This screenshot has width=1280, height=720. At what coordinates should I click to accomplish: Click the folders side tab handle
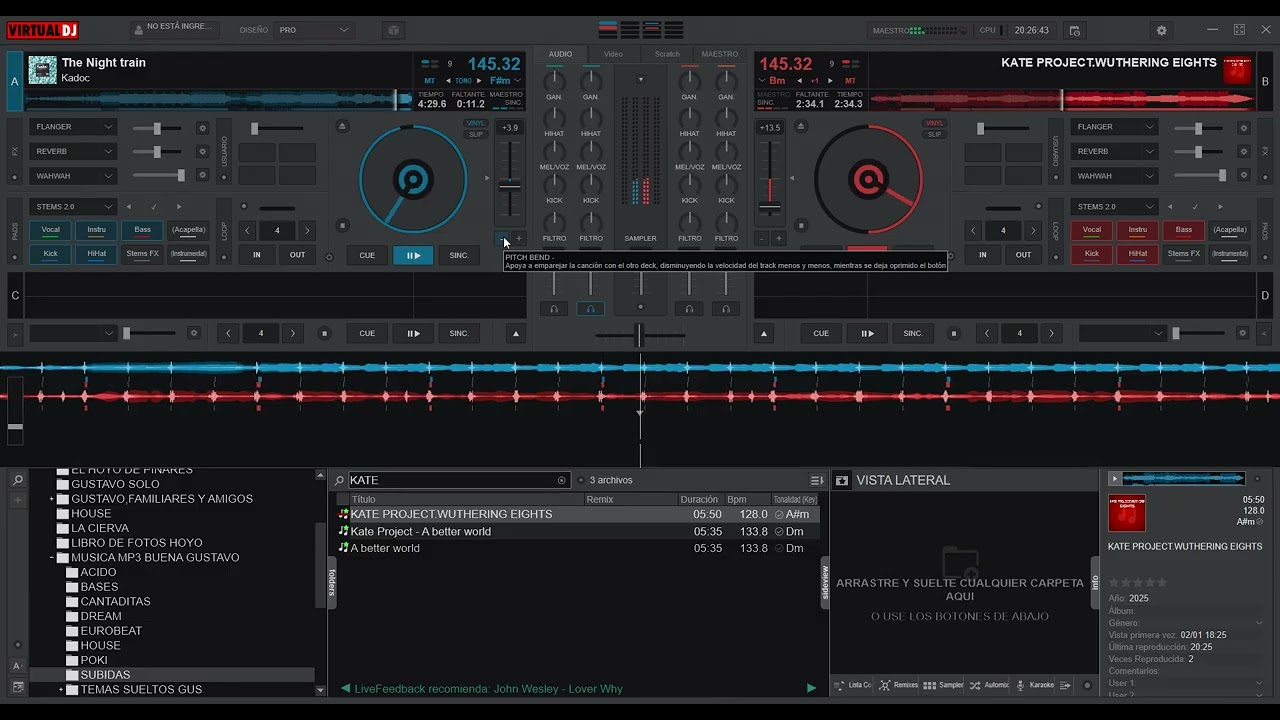click(332, 583)
